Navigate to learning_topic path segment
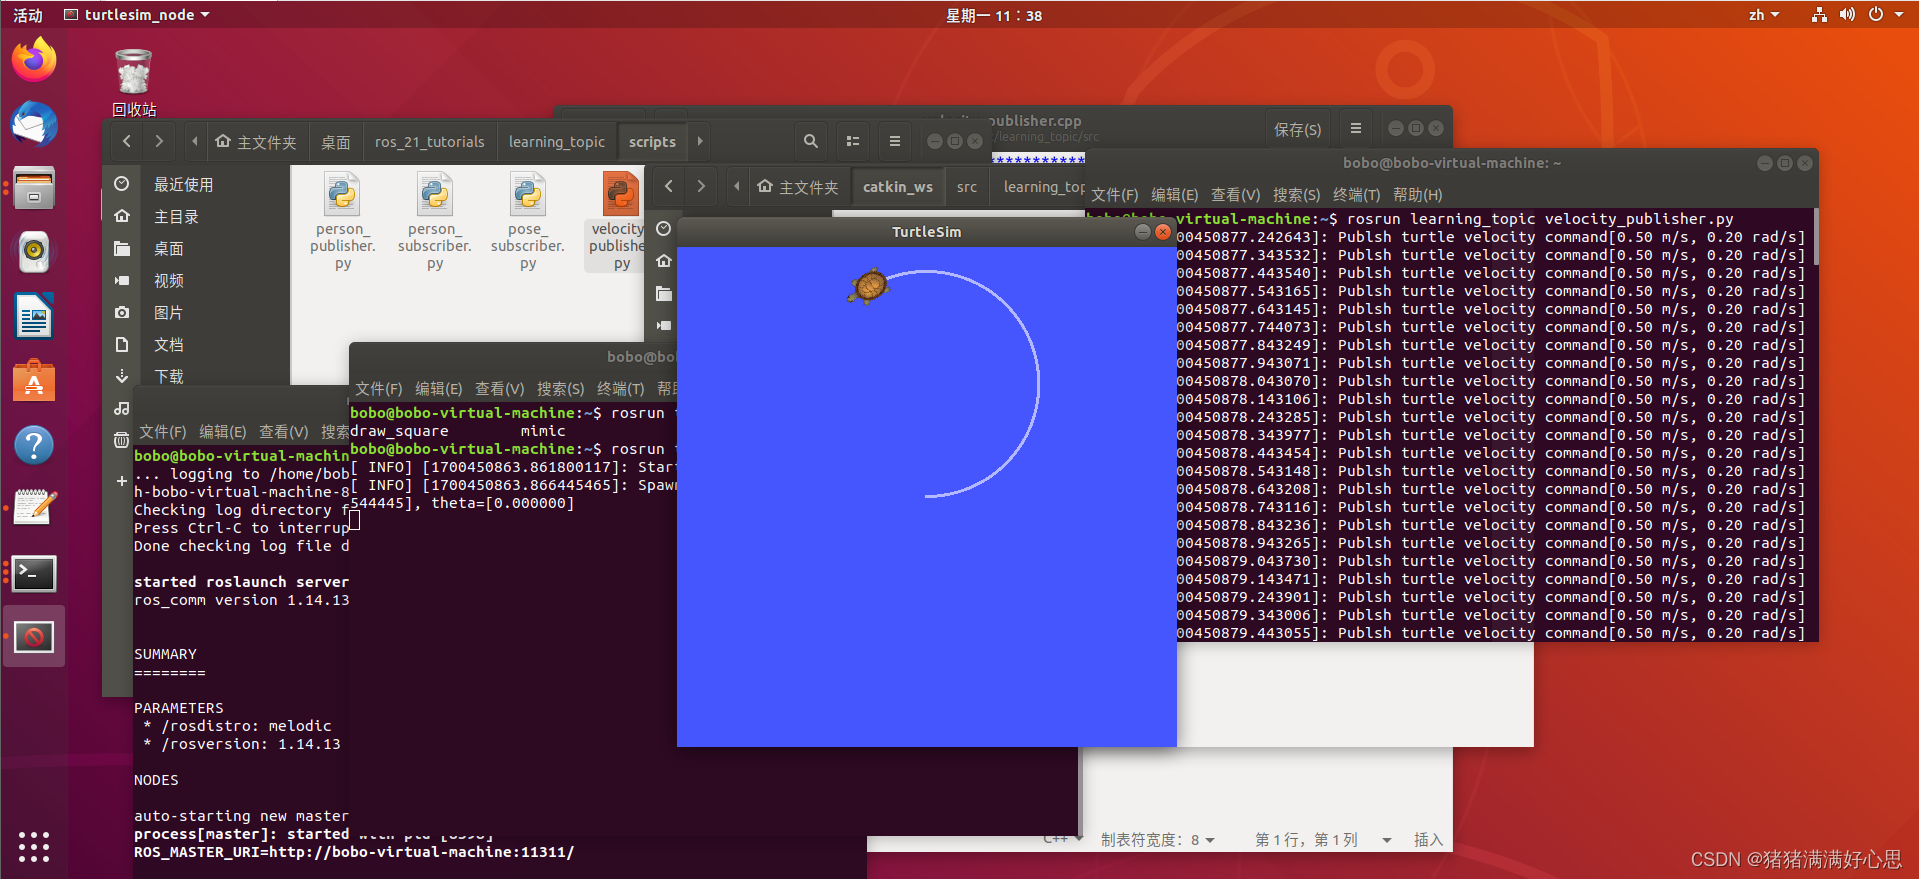Image resolution: width=1919 pixels, height=879 pixels. [x=556, y=142]
